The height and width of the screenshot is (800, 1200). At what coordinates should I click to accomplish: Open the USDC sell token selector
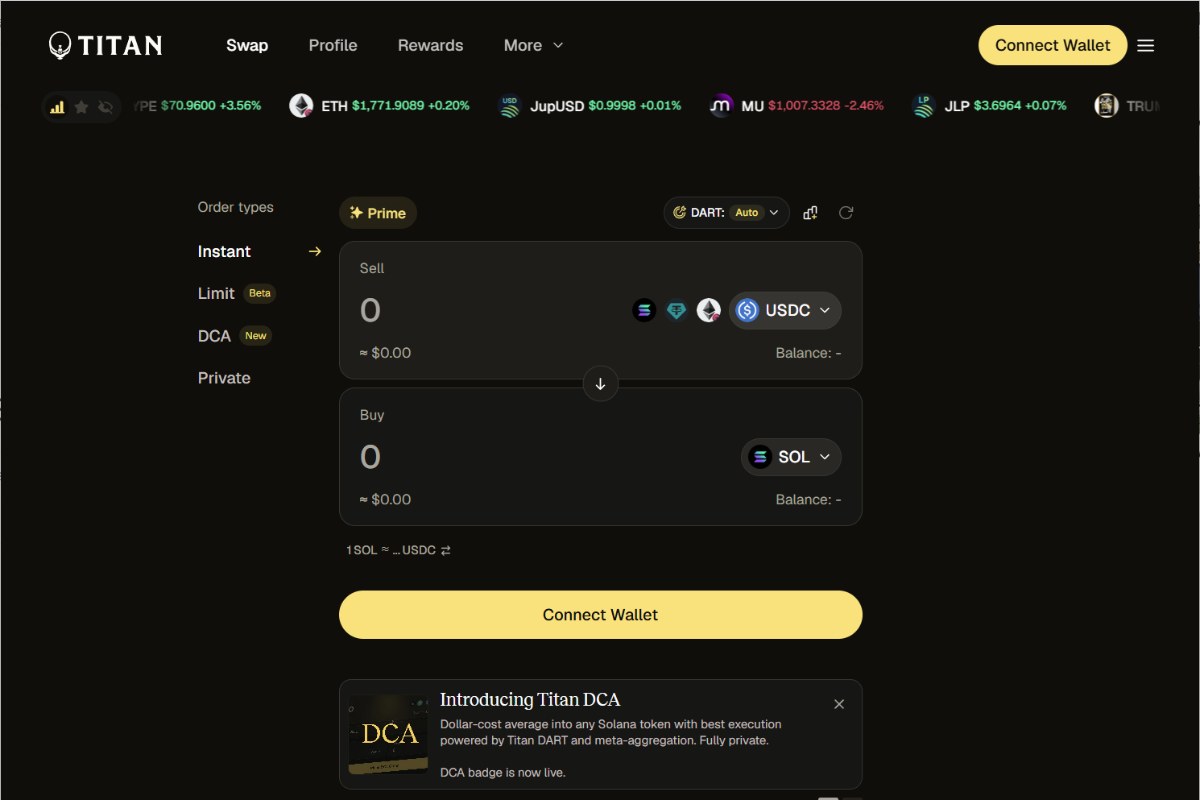[785, 310]
